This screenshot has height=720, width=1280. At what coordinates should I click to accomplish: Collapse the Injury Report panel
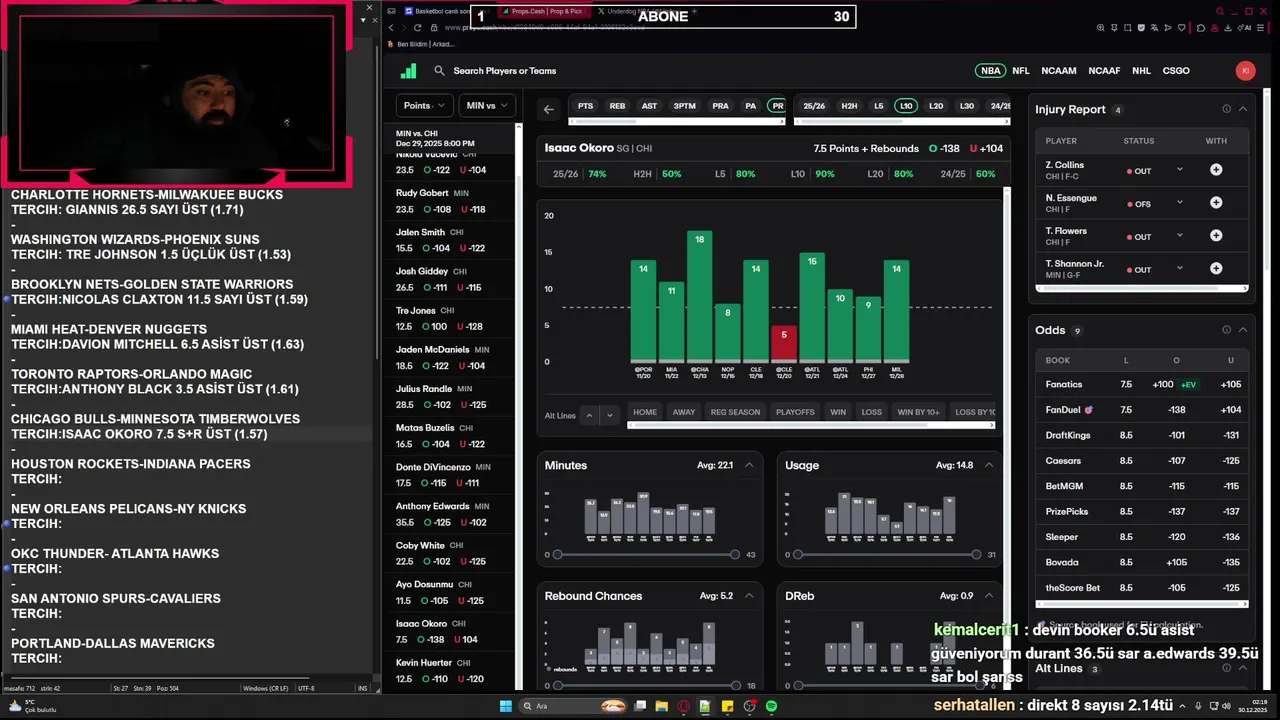click(x=1243, y=109)
